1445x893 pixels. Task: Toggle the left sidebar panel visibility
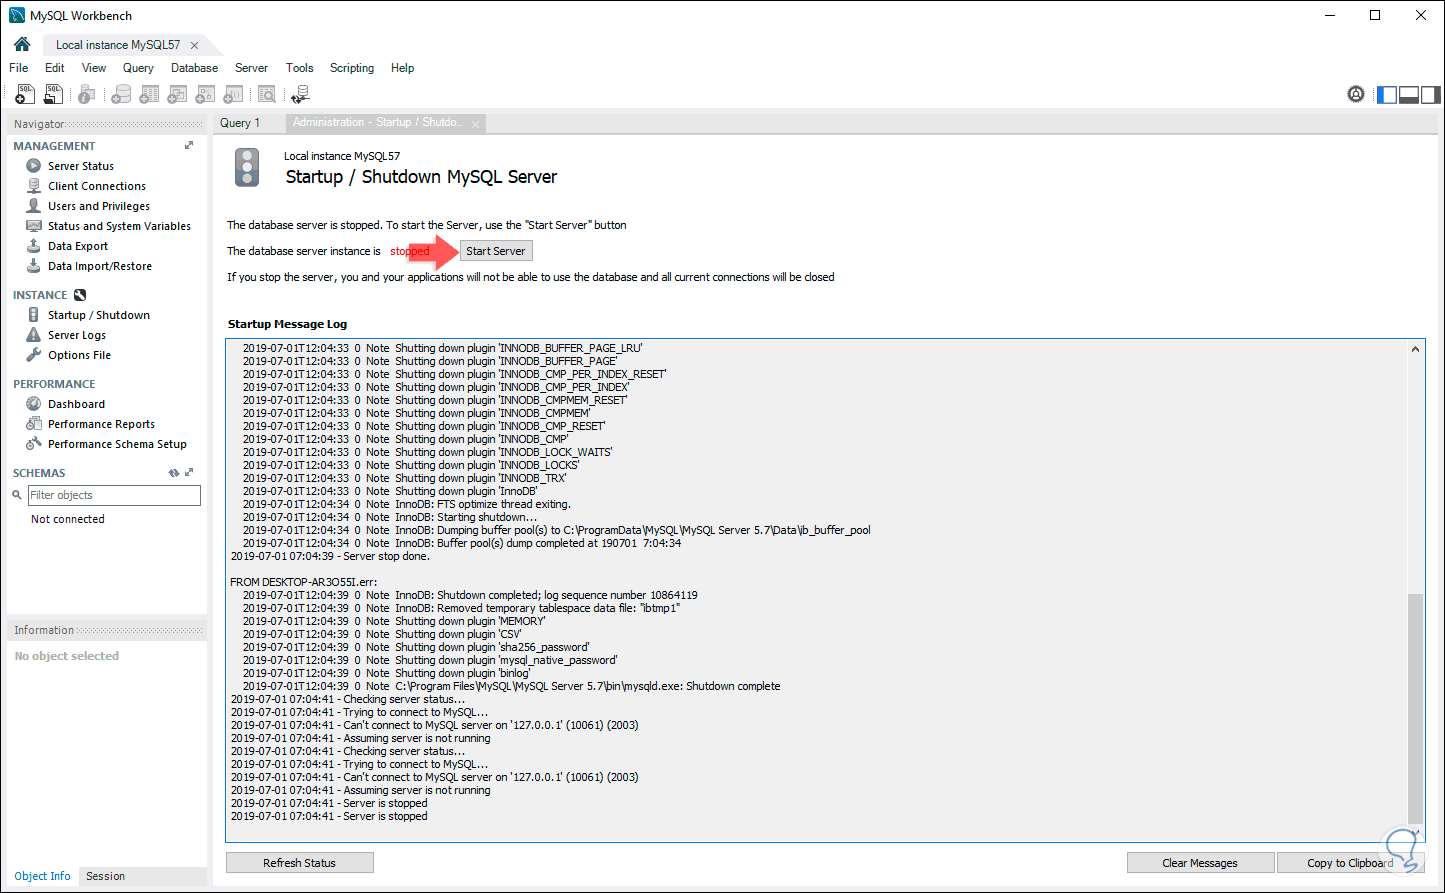(x=1387, y=95)
